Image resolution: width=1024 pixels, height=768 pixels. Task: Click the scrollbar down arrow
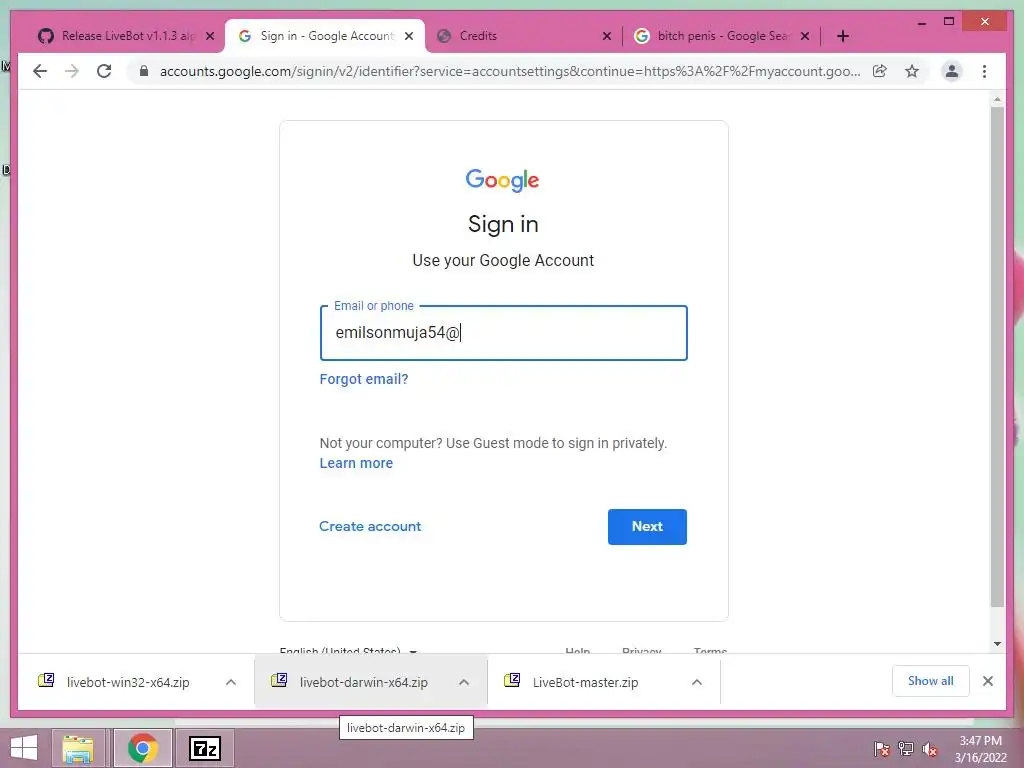point(997,644)
